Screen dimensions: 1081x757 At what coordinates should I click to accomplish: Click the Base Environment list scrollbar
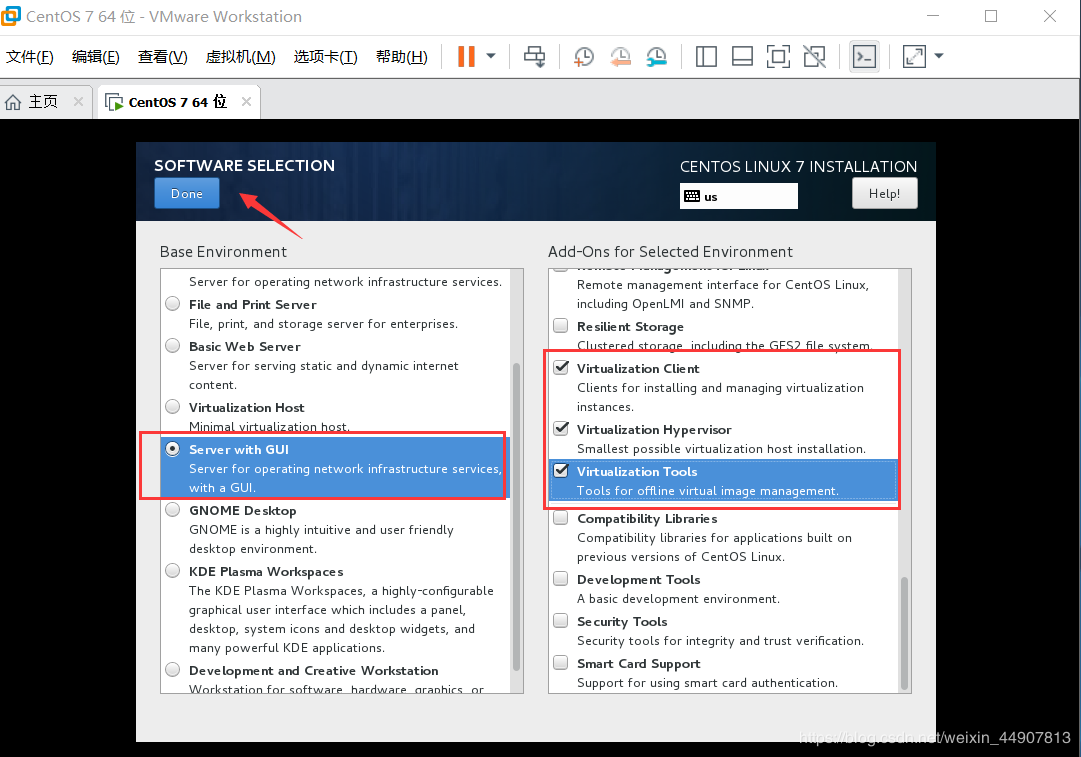coord(516,517)
